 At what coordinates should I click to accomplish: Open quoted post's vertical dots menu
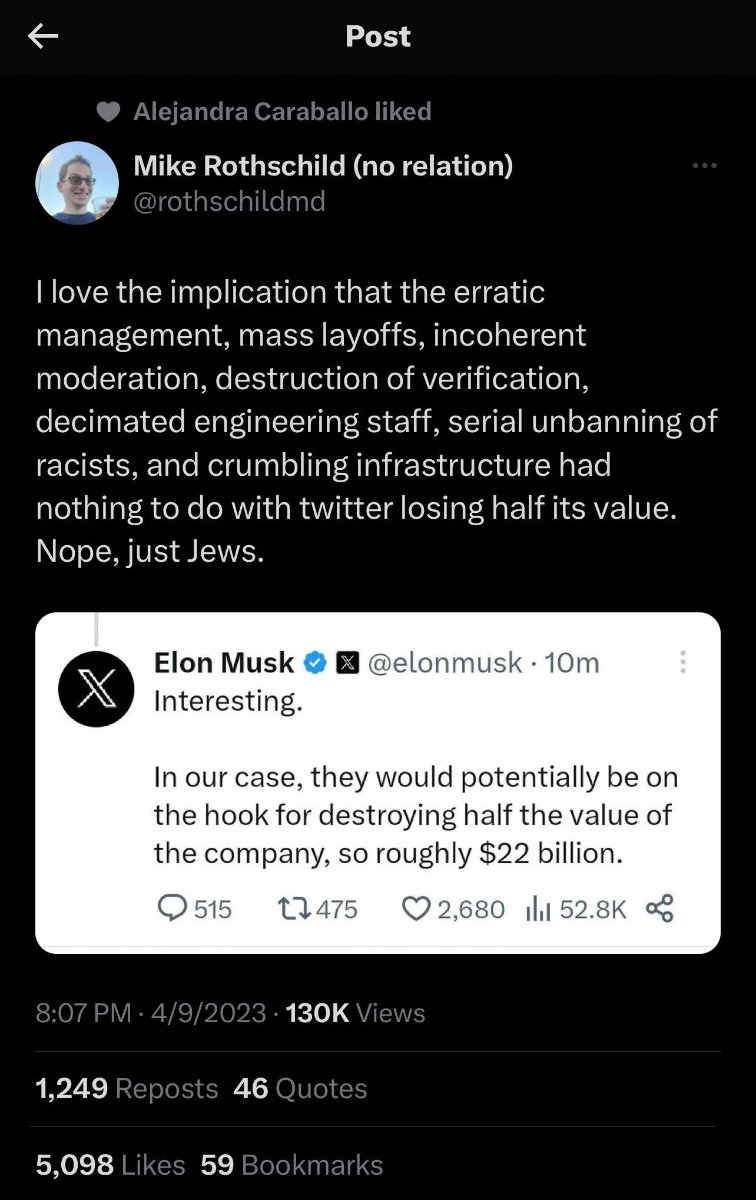684,662
